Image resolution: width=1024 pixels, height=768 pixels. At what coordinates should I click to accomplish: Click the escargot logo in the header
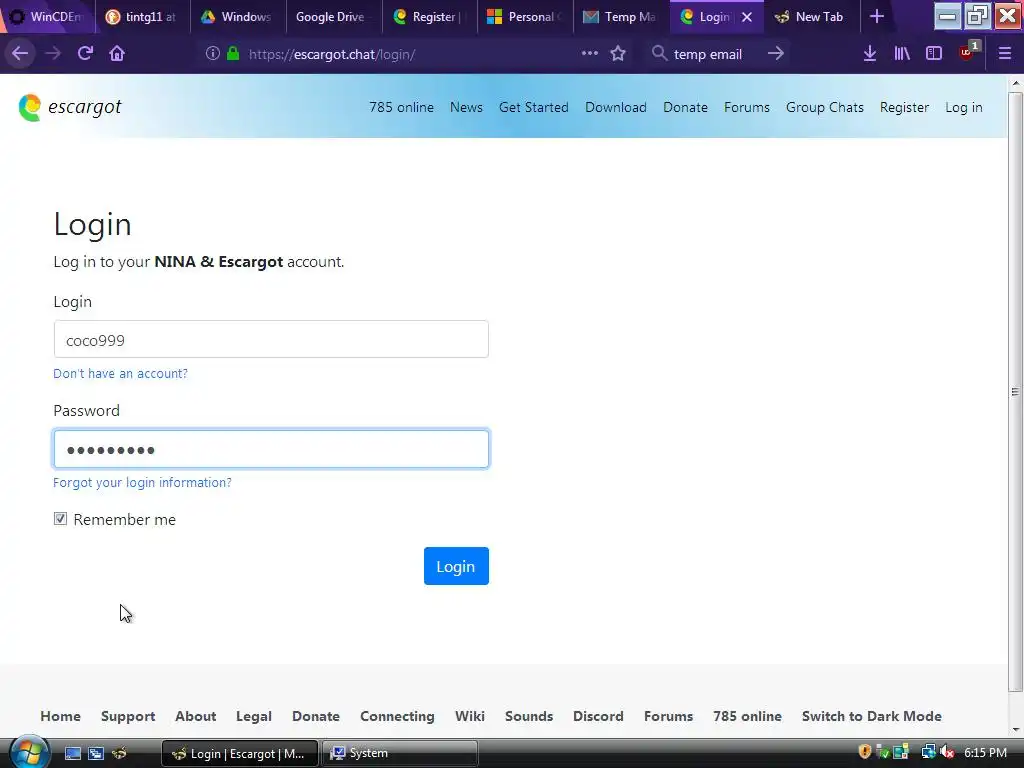pyautogui.click(x=70, y=107)
